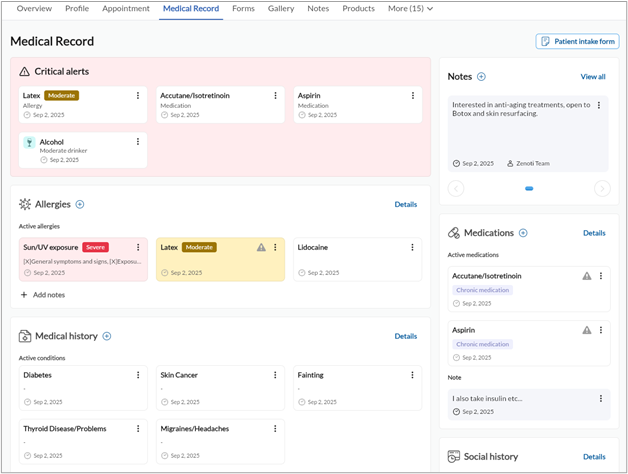Open options for Accutane/Isotretinoin critical alert
Image resolution: width=628 pixels, height=474 pixels.
(x=275, y=95)
